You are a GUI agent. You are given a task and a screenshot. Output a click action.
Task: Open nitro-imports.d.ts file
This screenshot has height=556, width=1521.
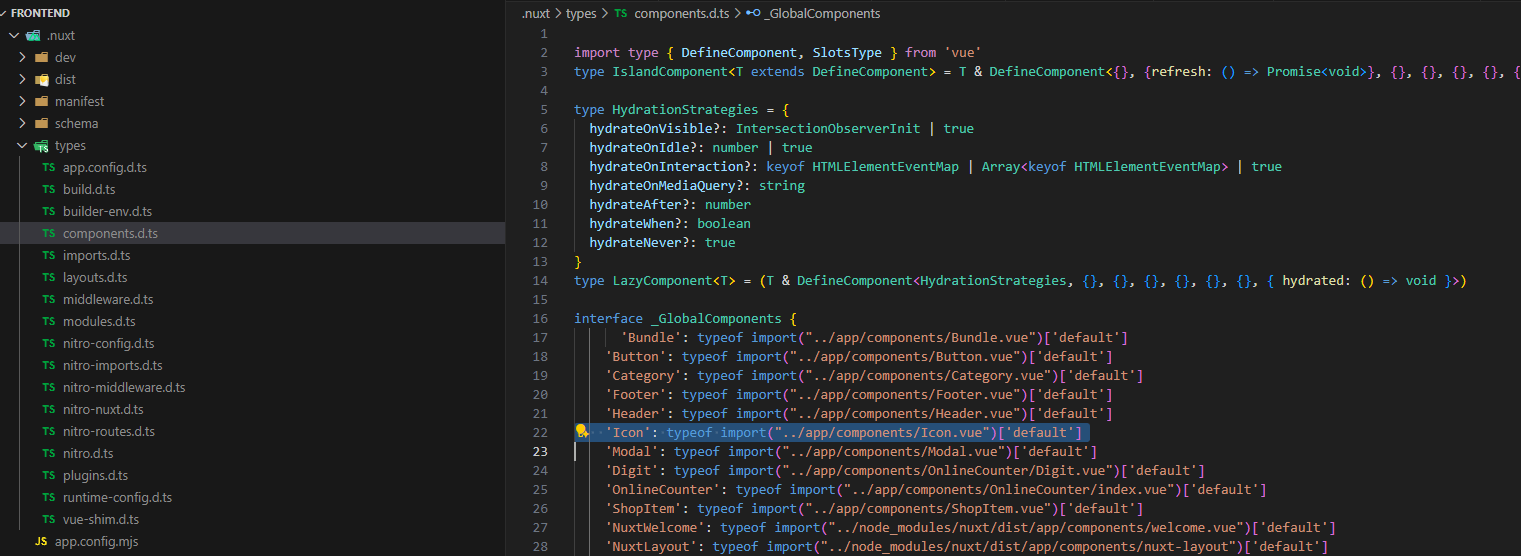point(113,365)
